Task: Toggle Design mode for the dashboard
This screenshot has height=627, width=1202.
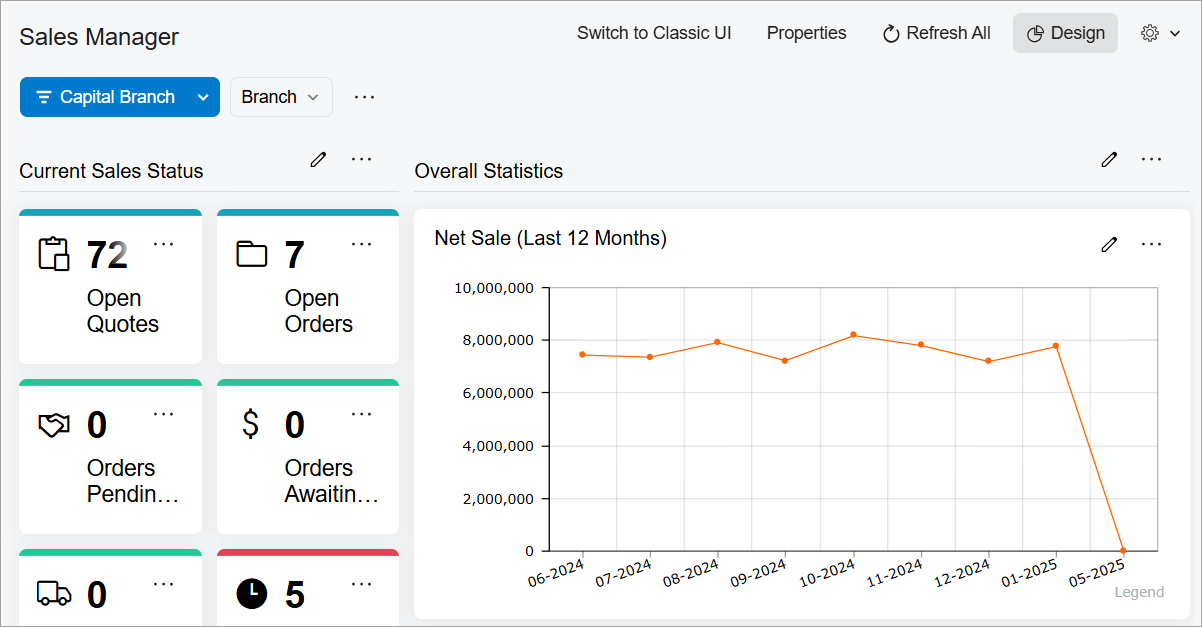Action: [1065, 33]
